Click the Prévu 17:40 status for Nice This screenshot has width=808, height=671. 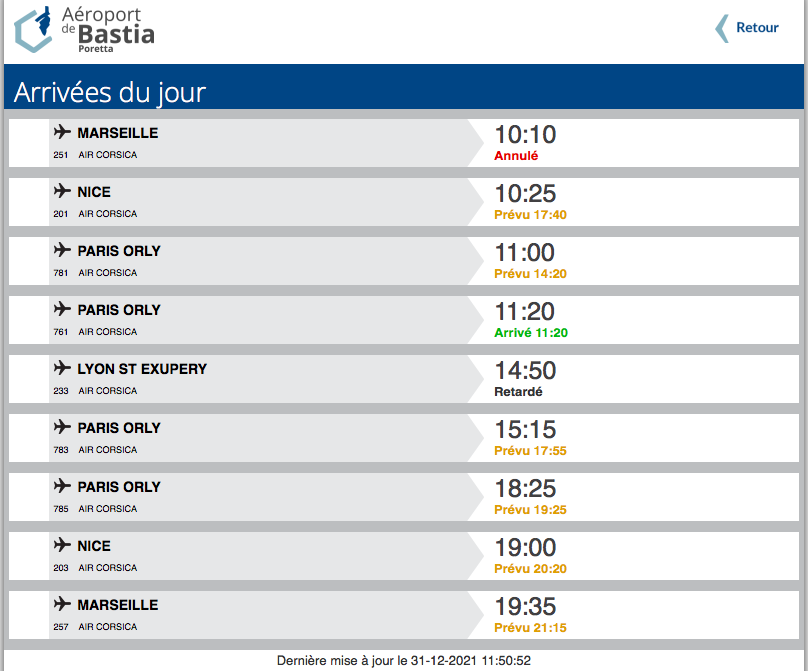(530, 215)
